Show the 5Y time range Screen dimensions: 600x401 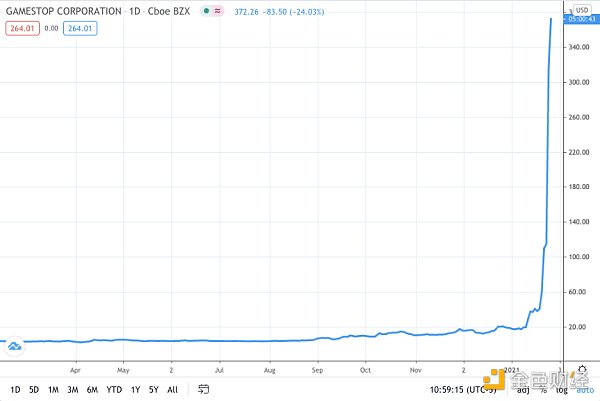pos(152,388)
